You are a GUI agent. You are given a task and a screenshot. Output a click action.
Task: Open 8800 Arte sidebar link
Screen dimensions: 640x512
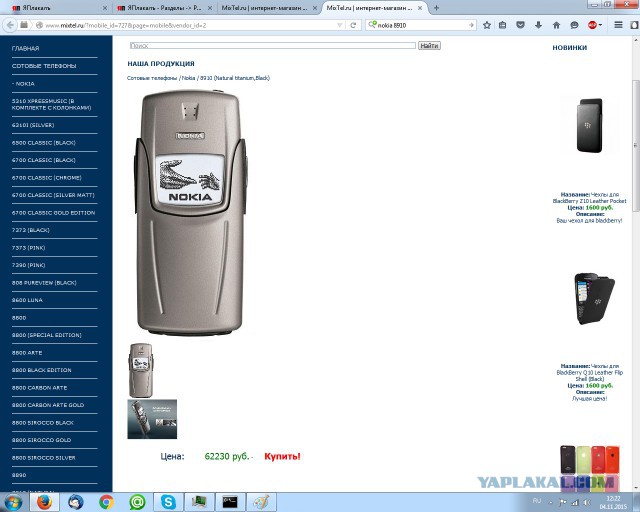pyautogui.click(x=27, y=352)
